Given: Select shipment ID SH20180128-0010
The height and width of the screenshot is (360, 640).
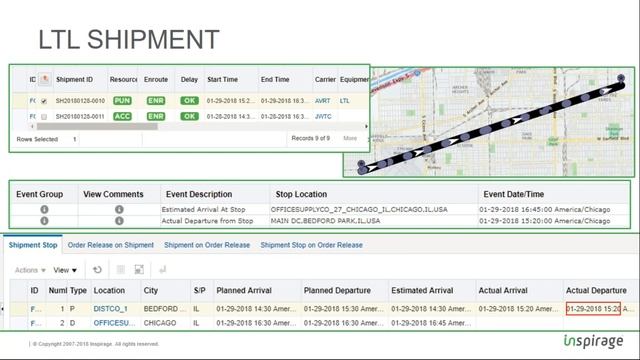Looking at the screenshot, I should (80, 101).
